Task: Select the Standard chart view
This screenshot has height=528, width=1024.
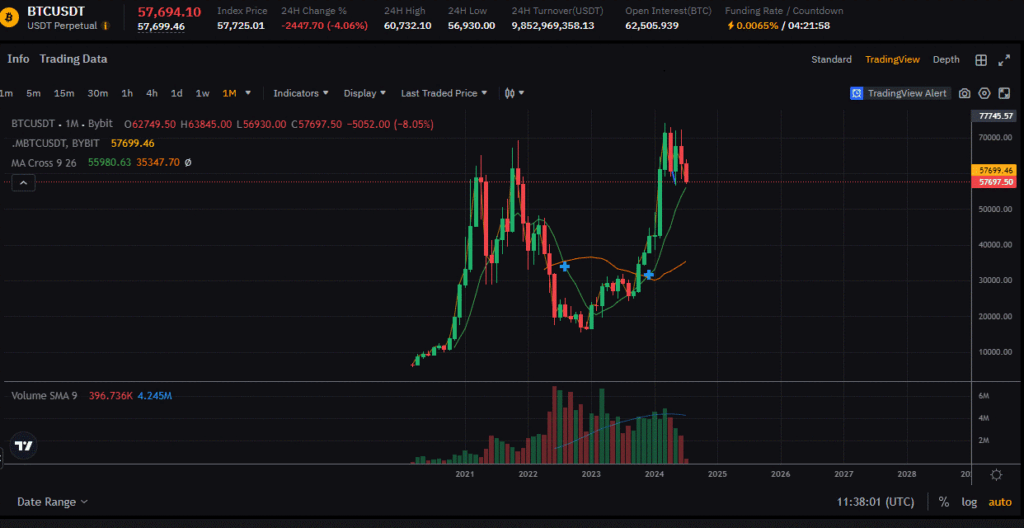Action: pyautogui.click(x=831, y=59)
